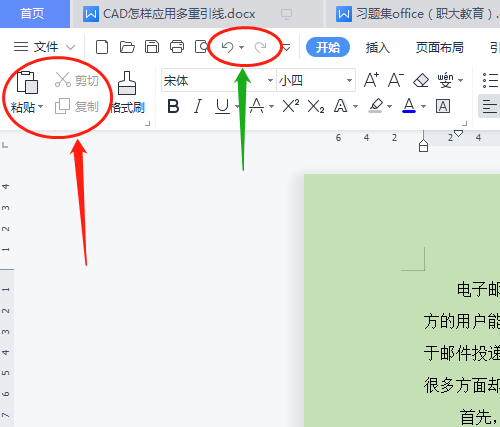
Task: Open the Font color dropdown arrow
Action: (x=423, y=107)
